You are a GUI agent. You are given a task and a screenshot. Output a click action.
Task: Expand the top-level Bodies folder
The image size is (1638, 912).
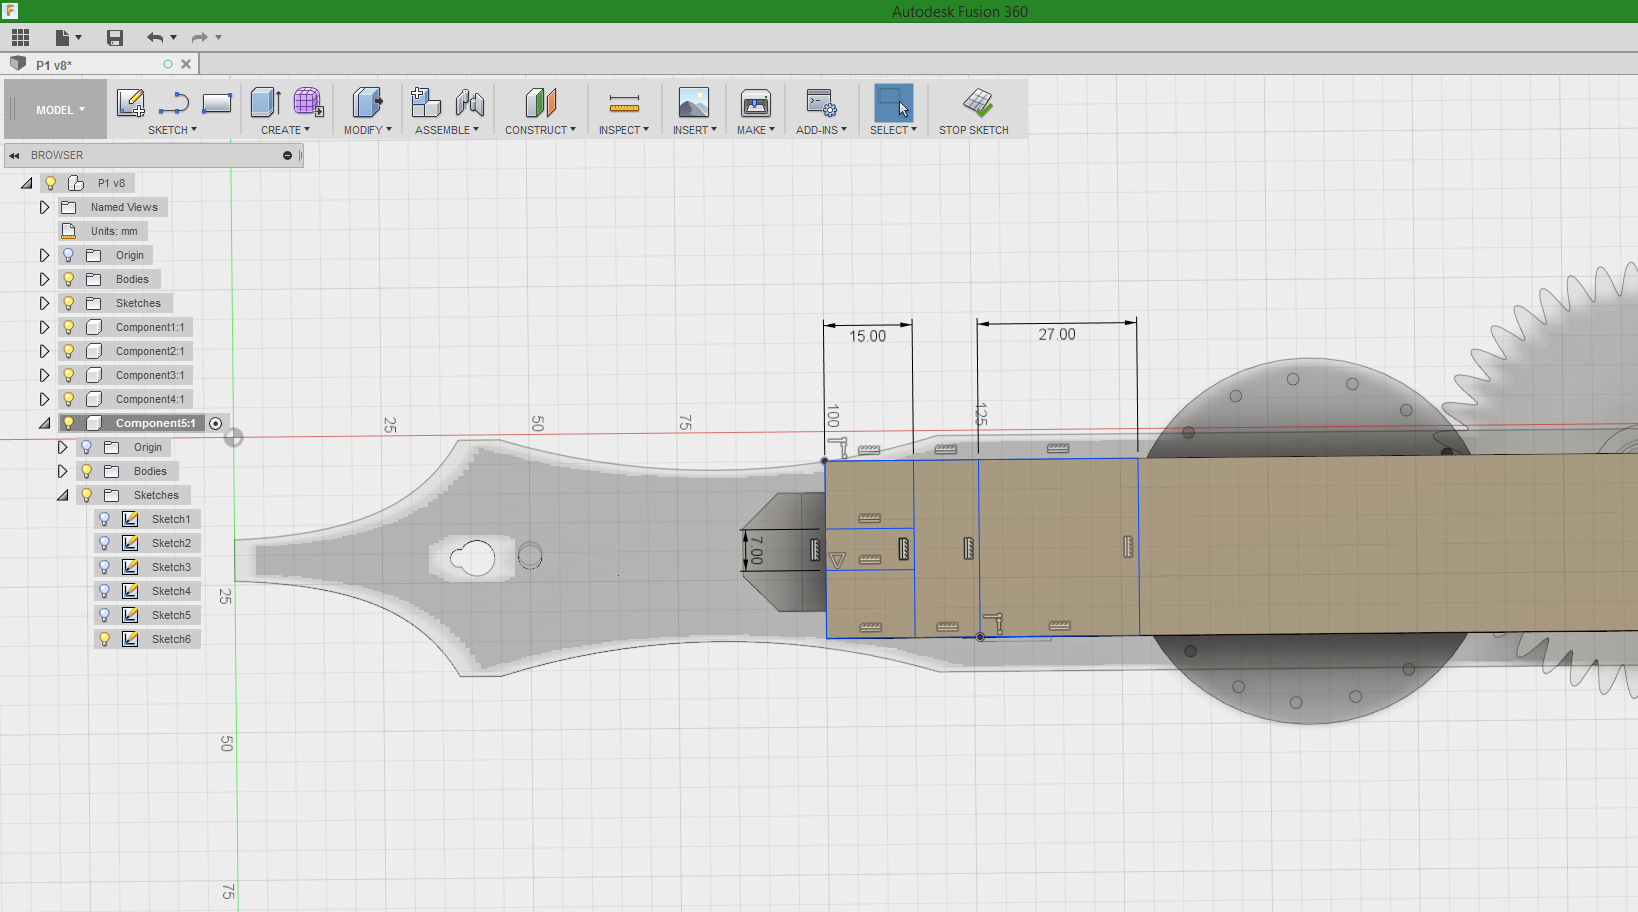point(44,279)
